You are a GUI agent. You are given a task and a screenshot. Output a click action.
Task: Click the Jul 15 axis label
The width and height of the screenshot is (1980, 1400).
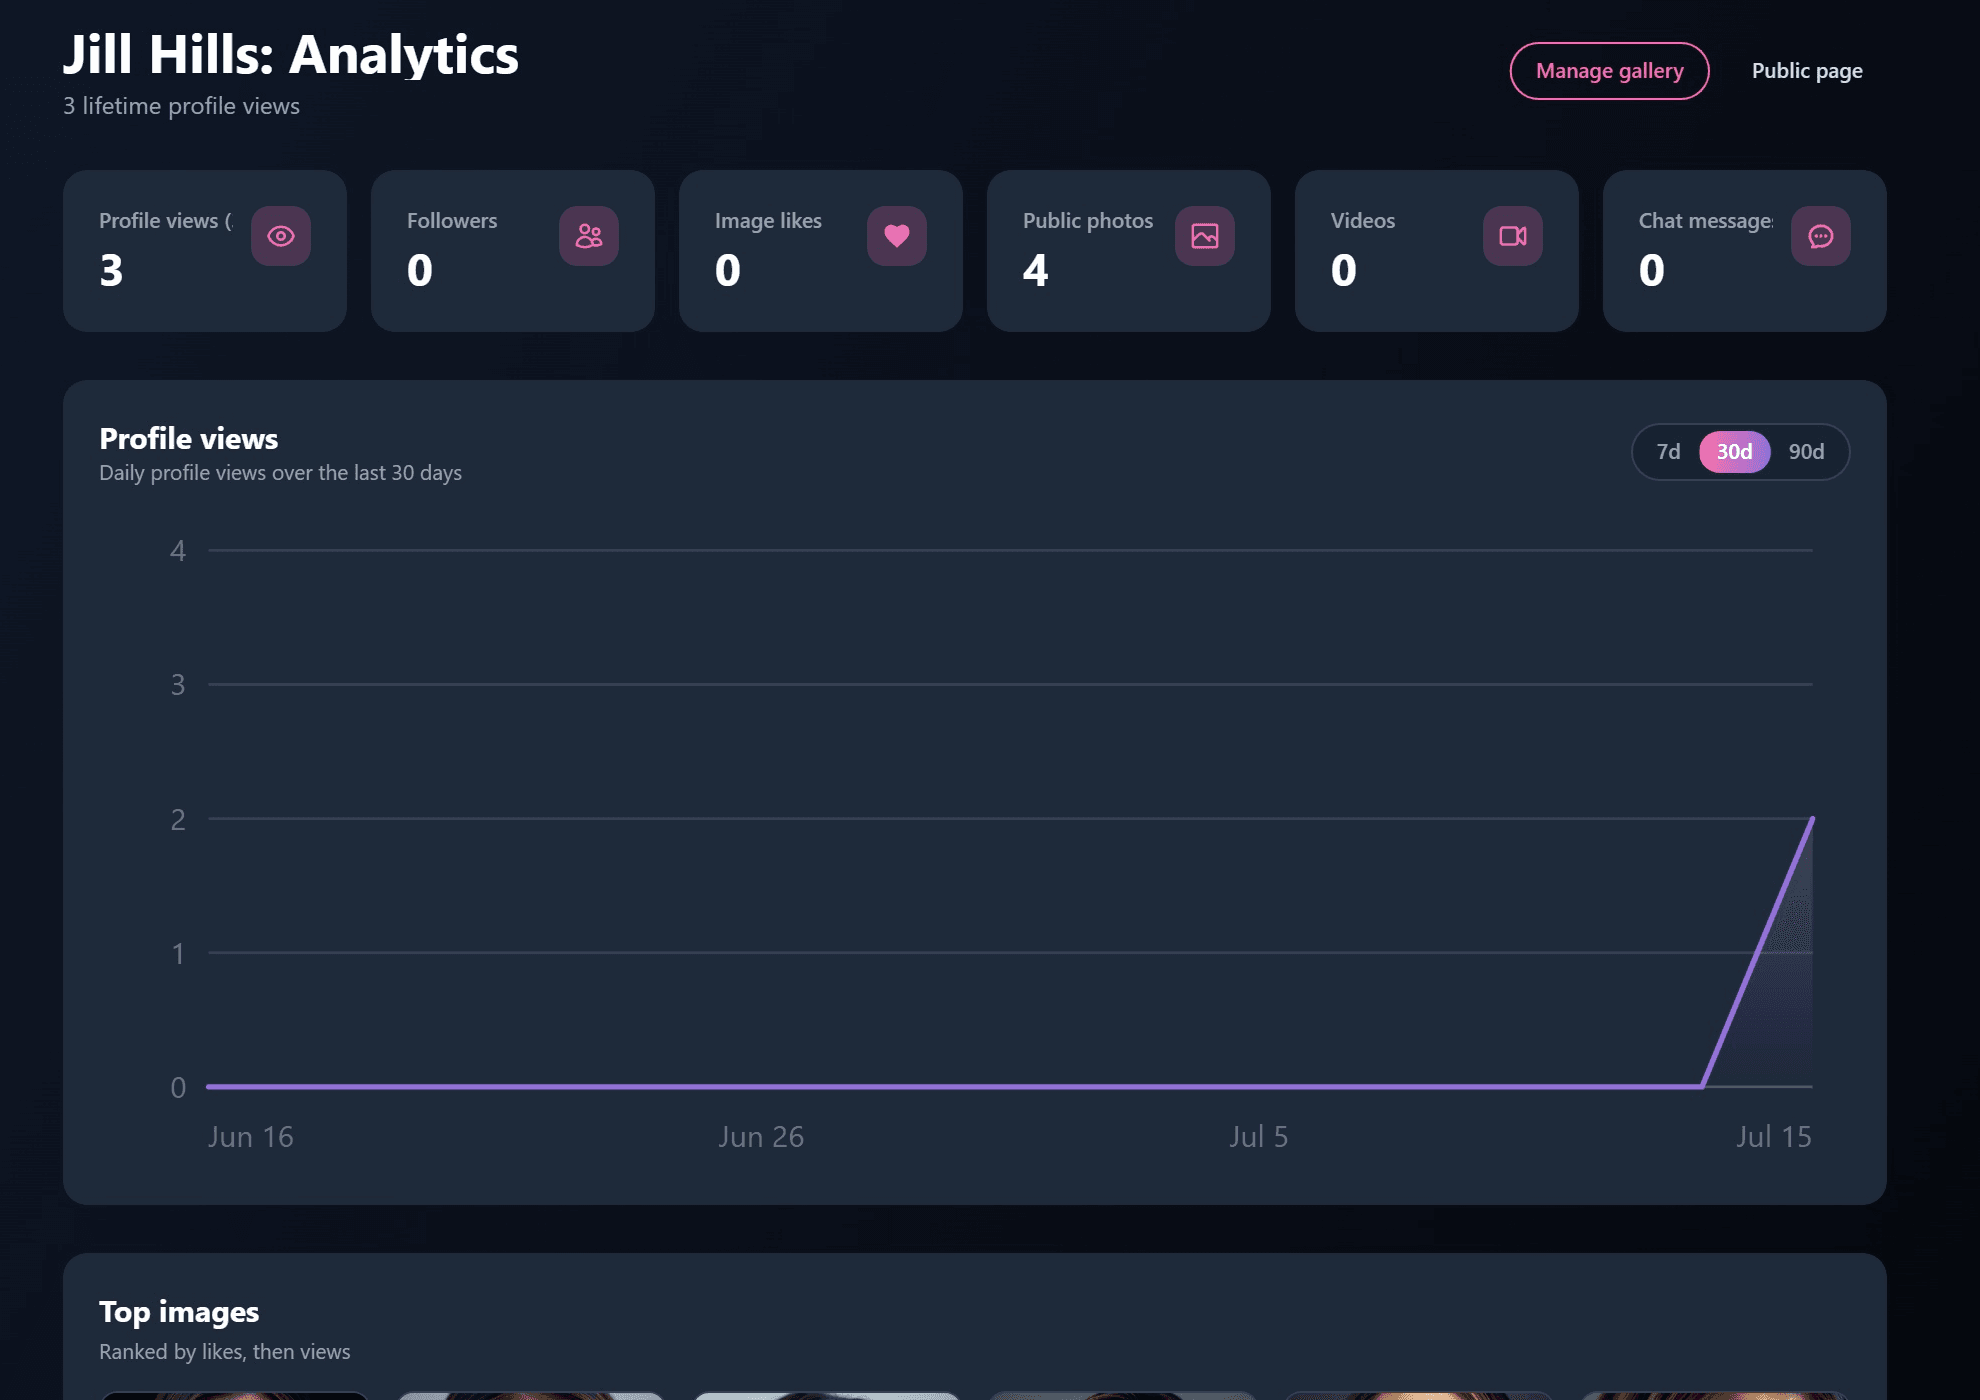1773,1137
